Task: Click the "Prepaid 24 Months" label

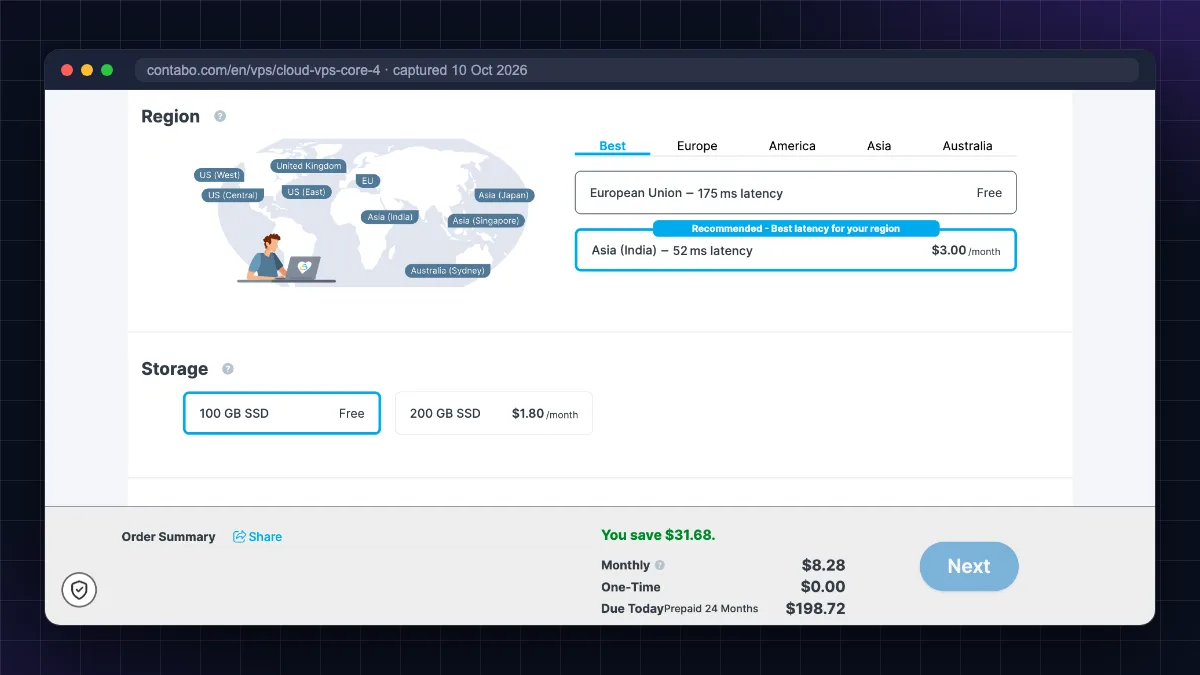Action: coord(711,608)
